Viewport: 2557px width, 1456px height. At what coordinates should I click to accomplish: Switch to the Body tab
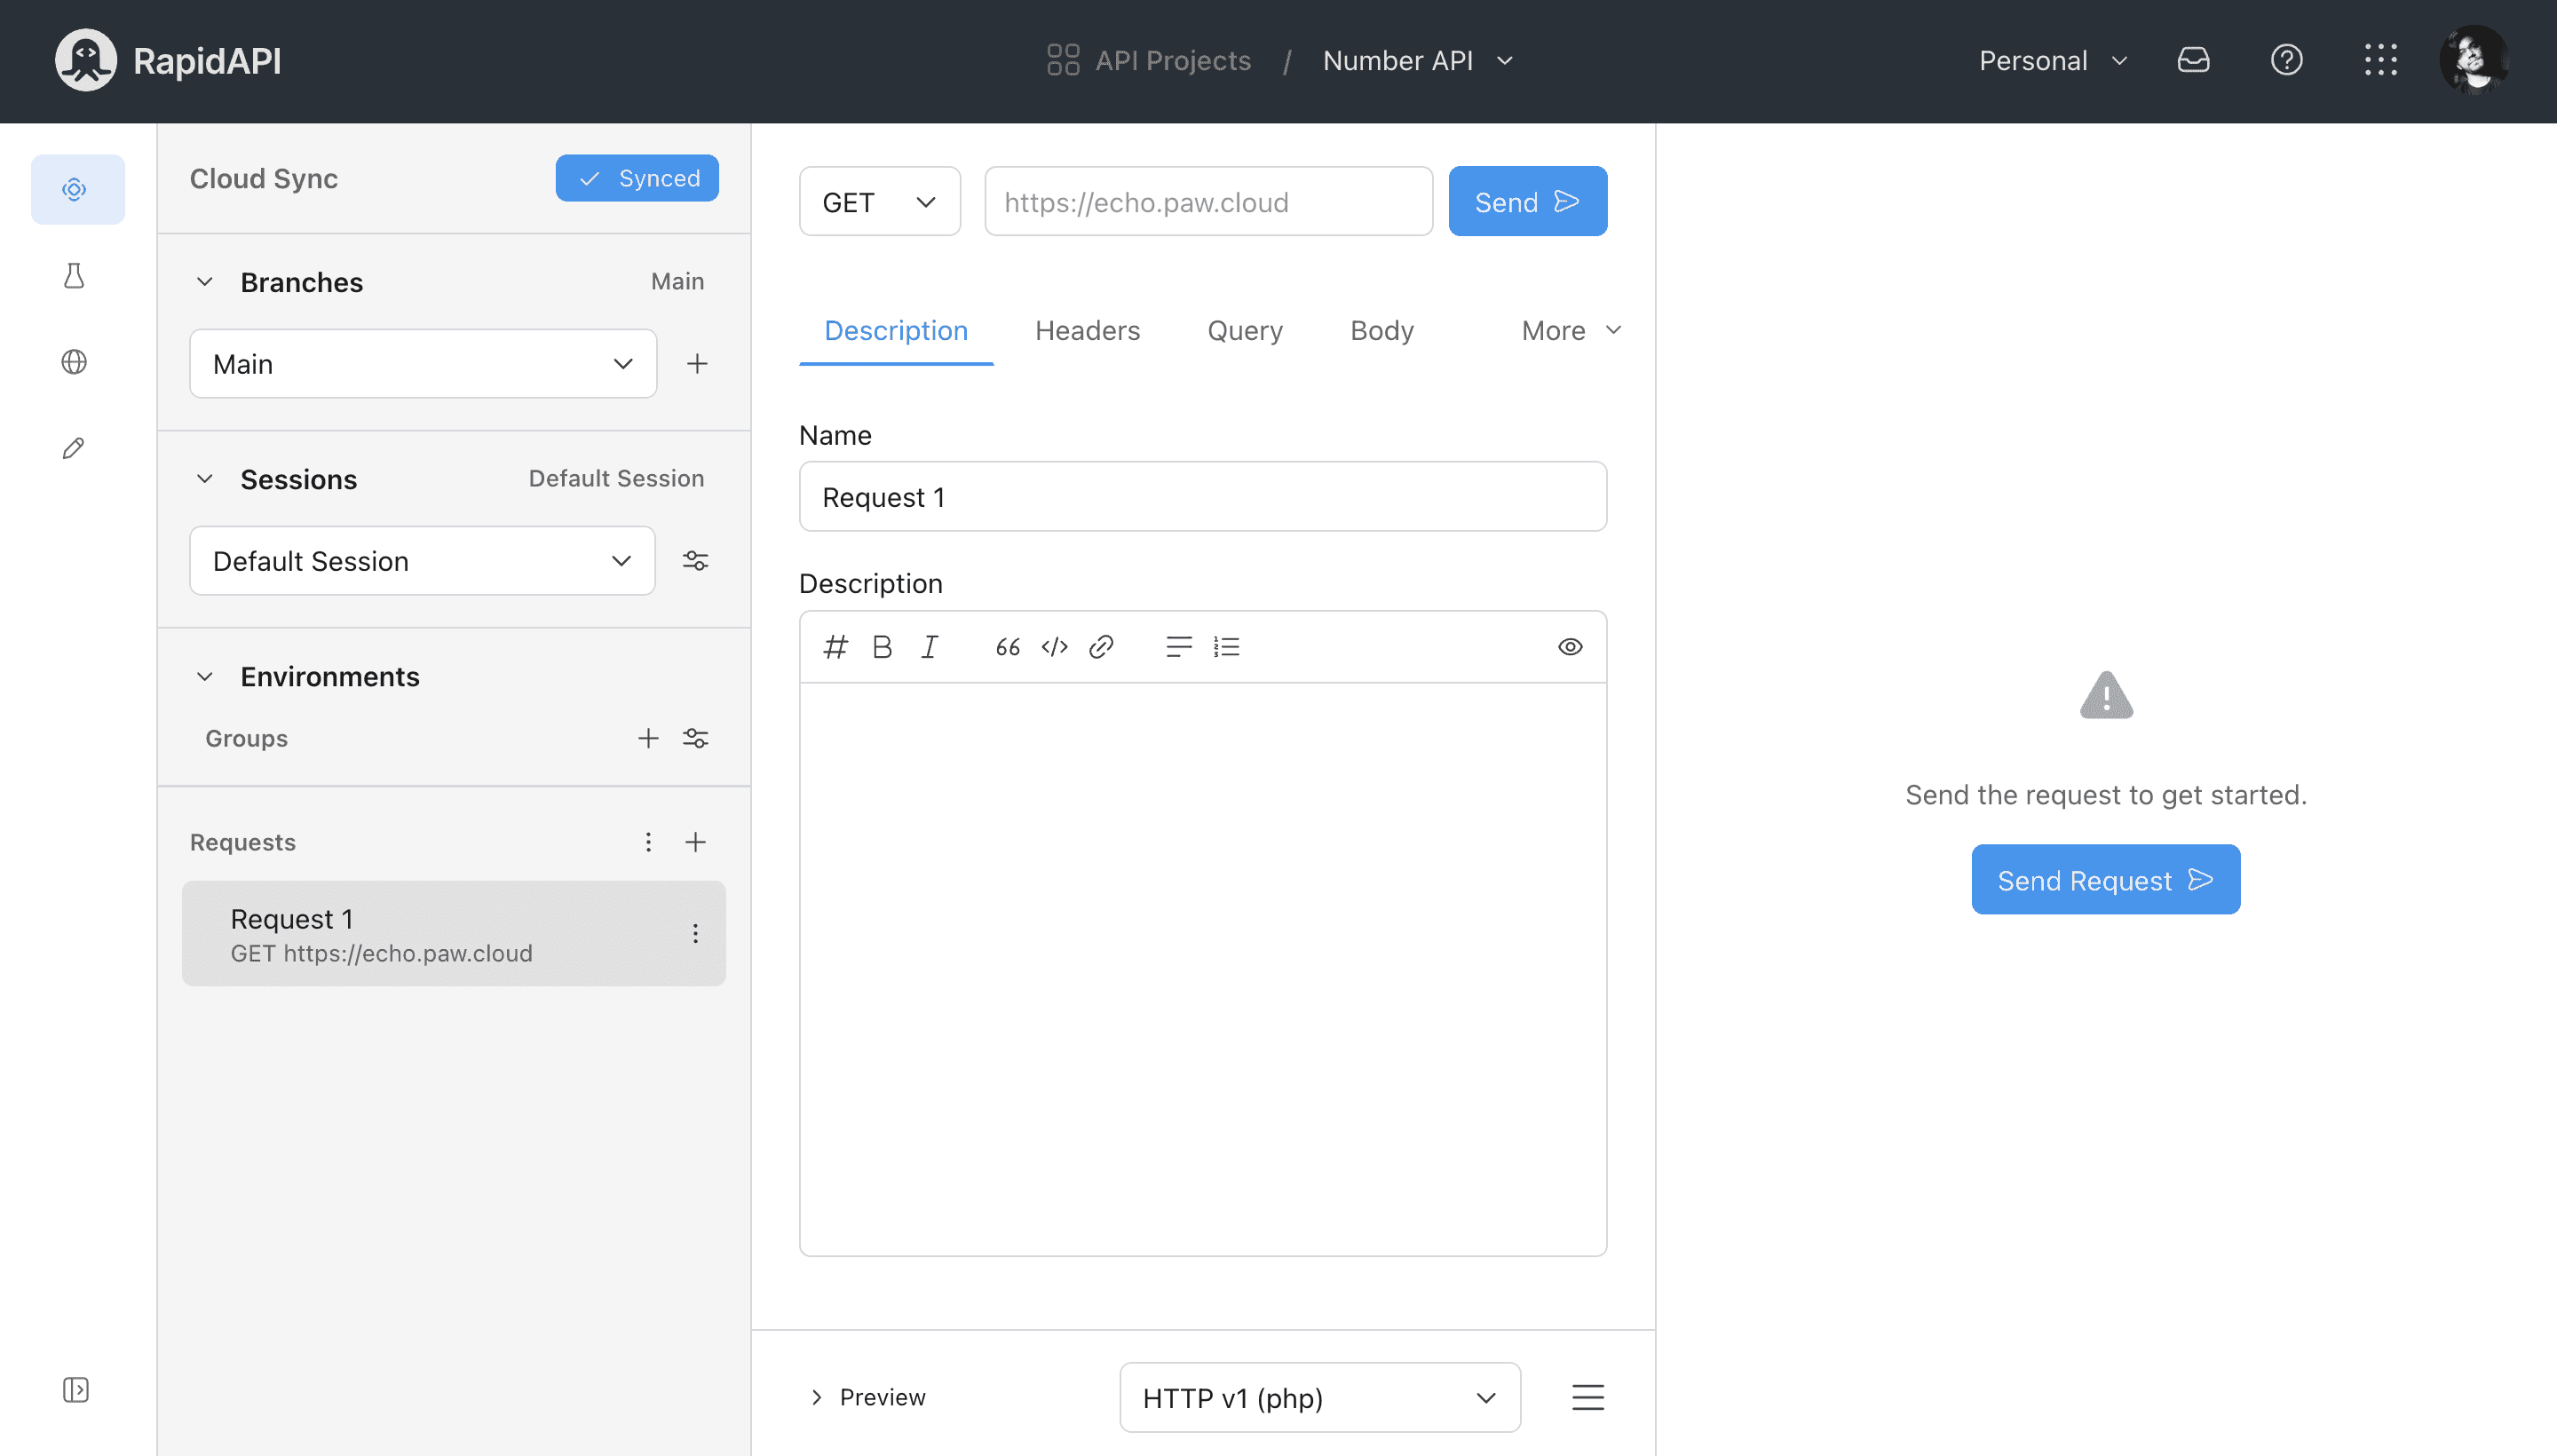[x=1381, y=330]
